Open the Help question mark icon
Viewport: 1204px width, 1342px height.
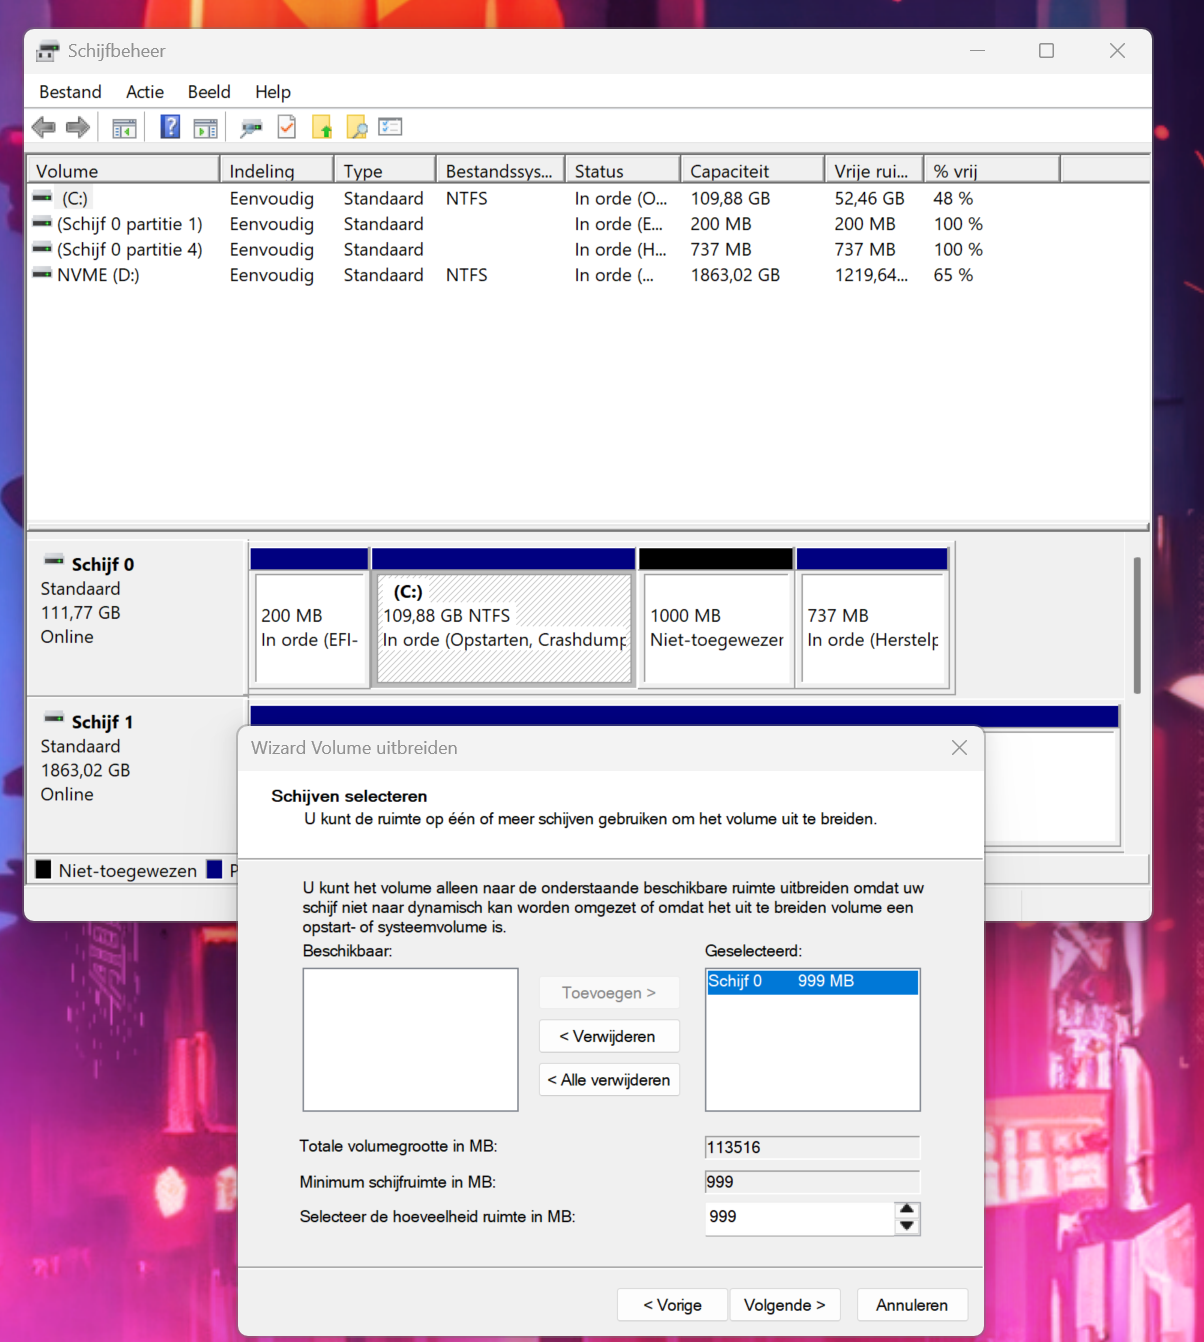171,127
